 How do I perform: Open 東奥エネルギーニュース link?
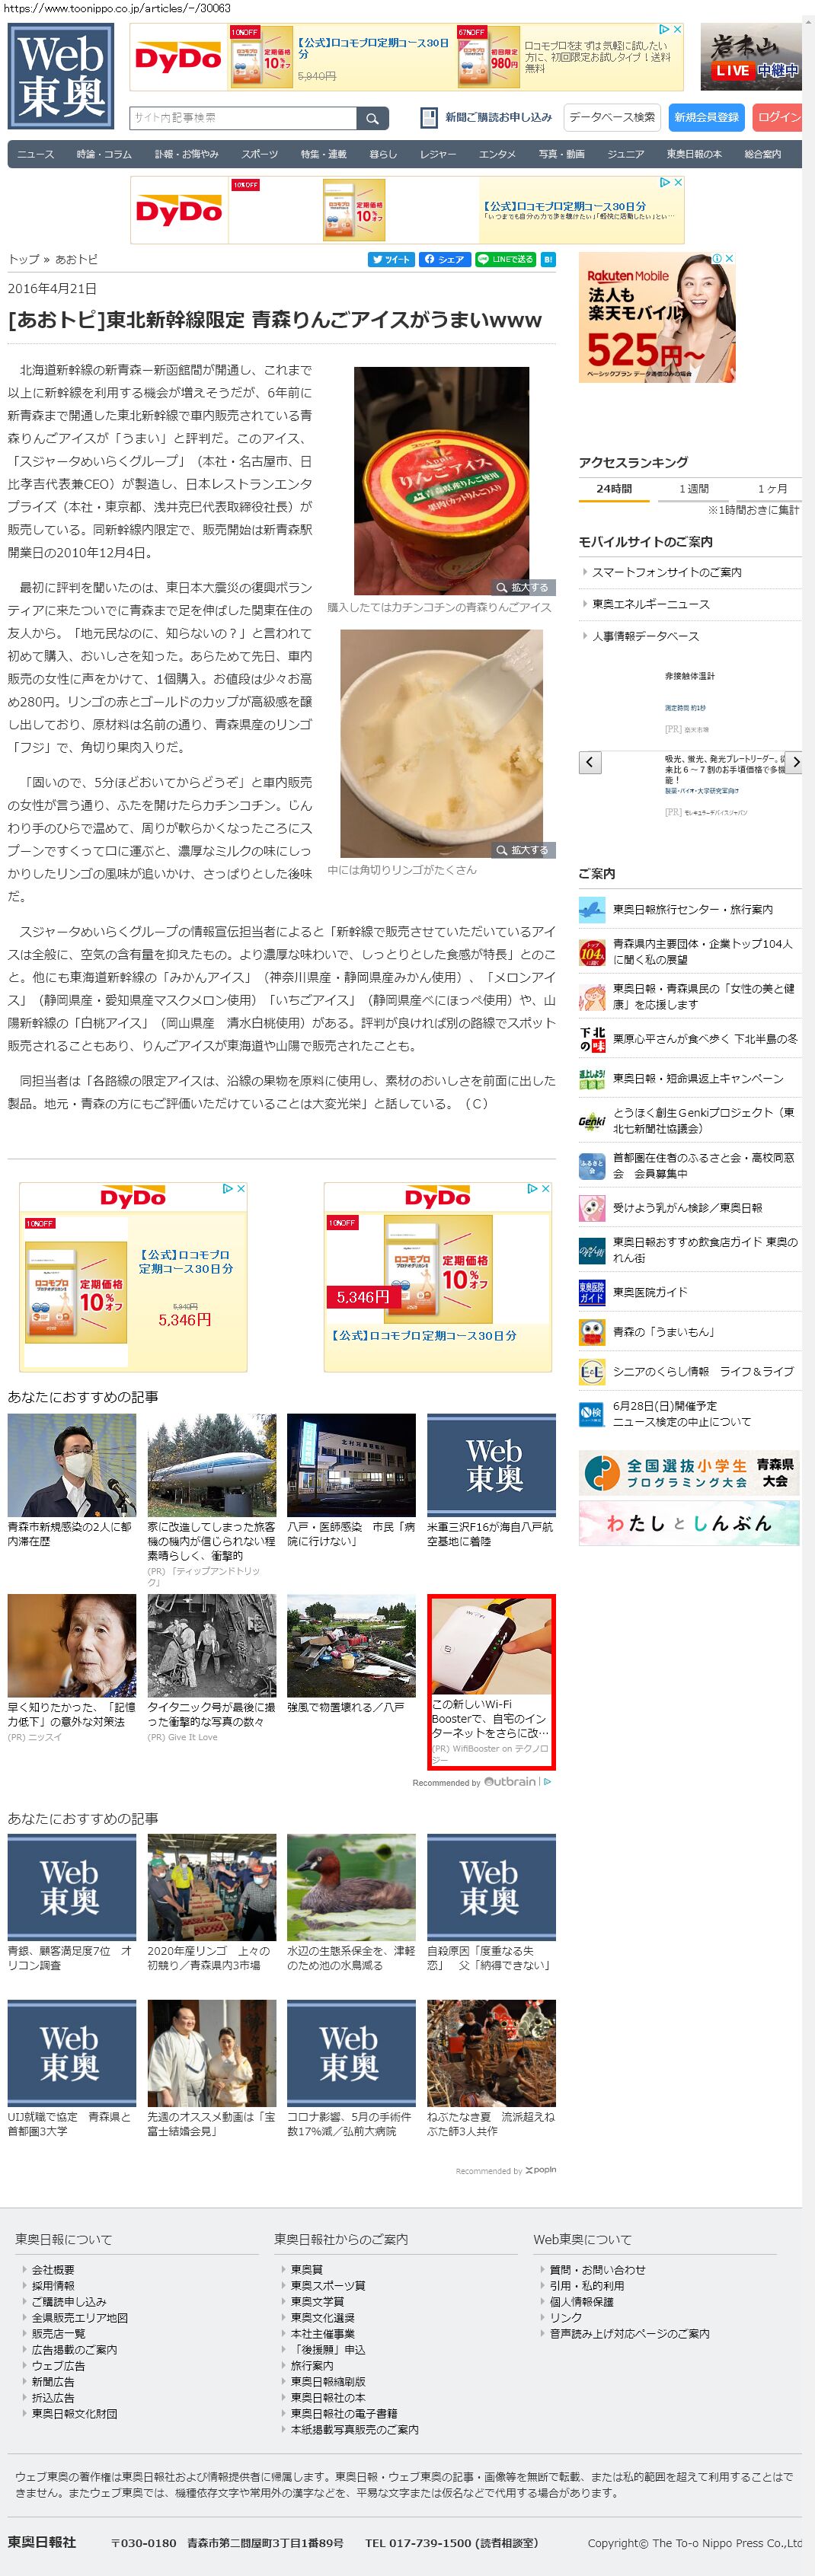(x=650, y=604)
